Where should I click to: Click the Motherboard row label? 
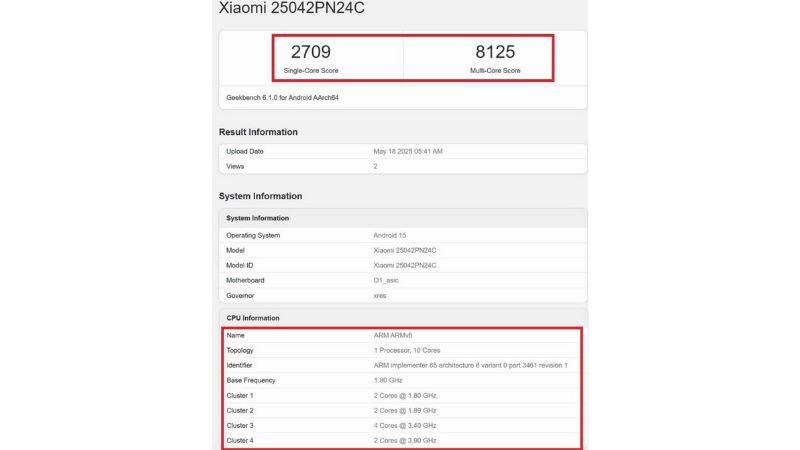coord(245,280)
